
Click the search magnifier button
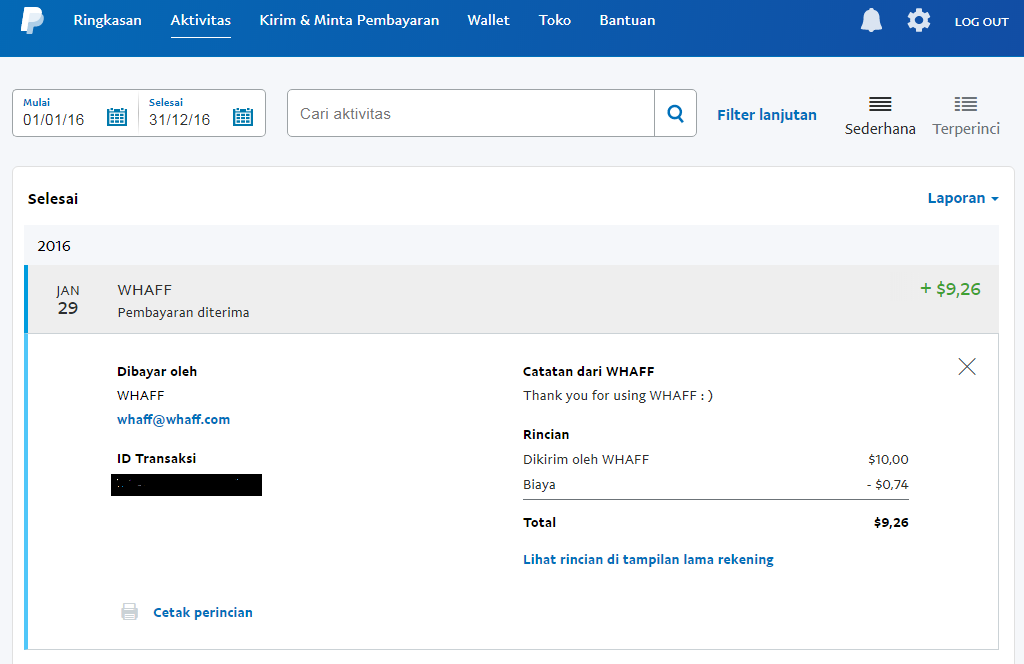675,114
